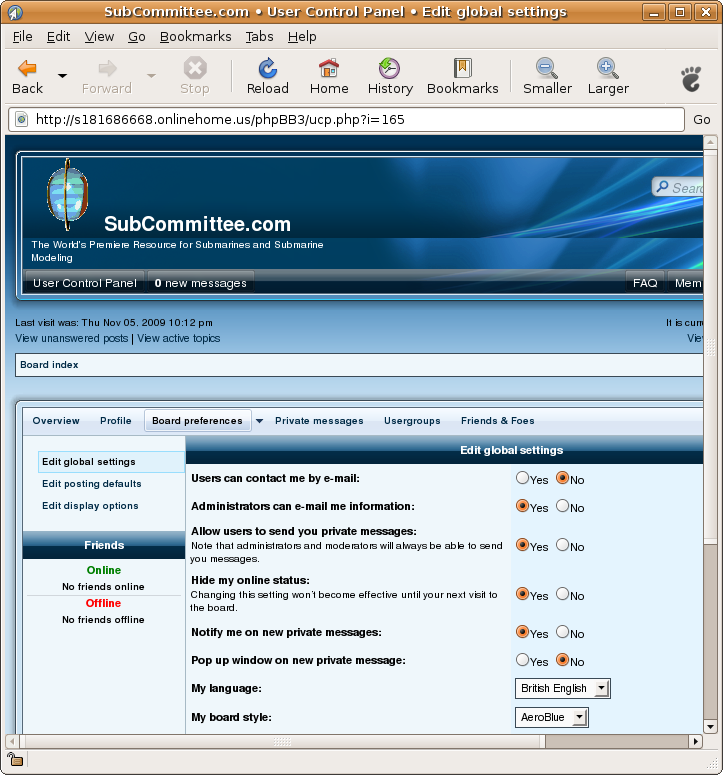Switch to the Friends & Foes tab
Viewport: 723px width, 775px height.
click(498, 421)
